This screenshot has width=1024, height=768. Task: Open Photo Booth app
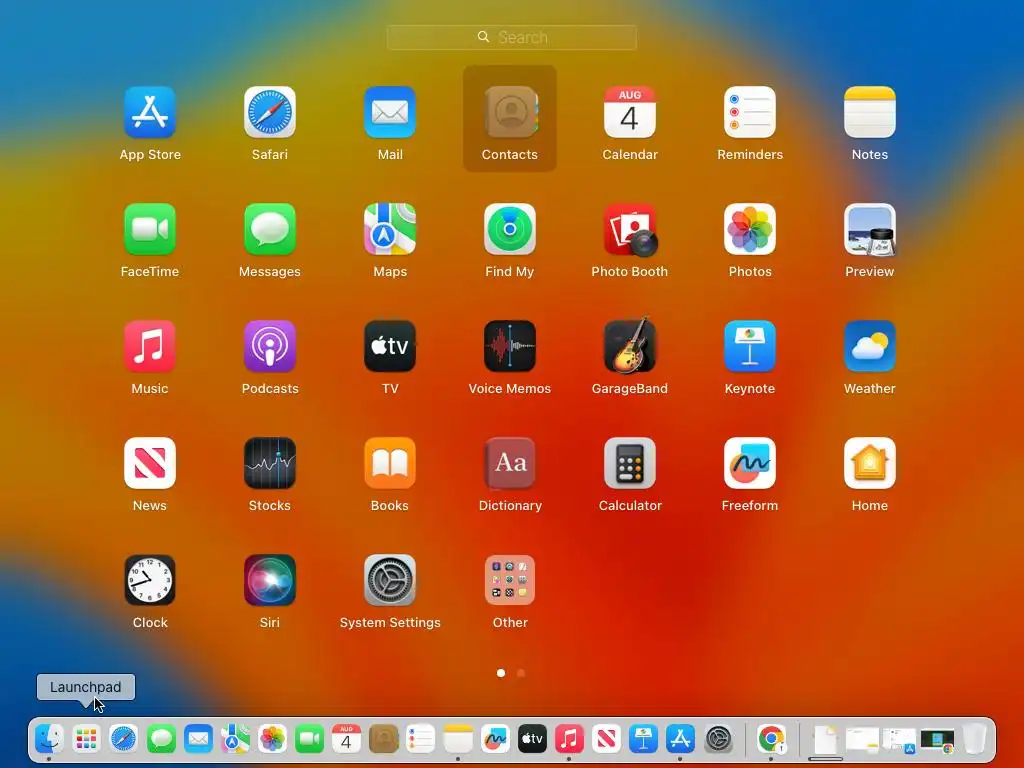coord(630,229)
